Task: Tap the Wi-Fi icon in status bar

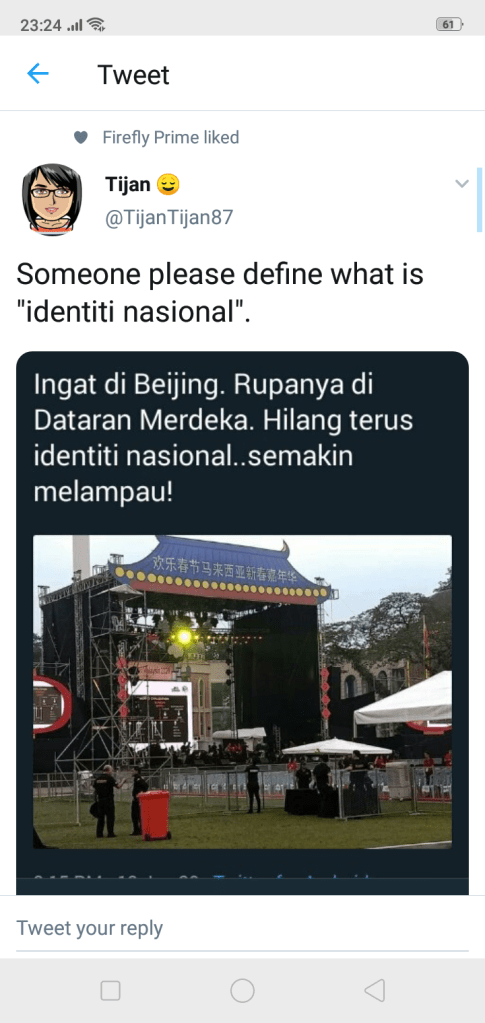Action: tap(97, 25)
